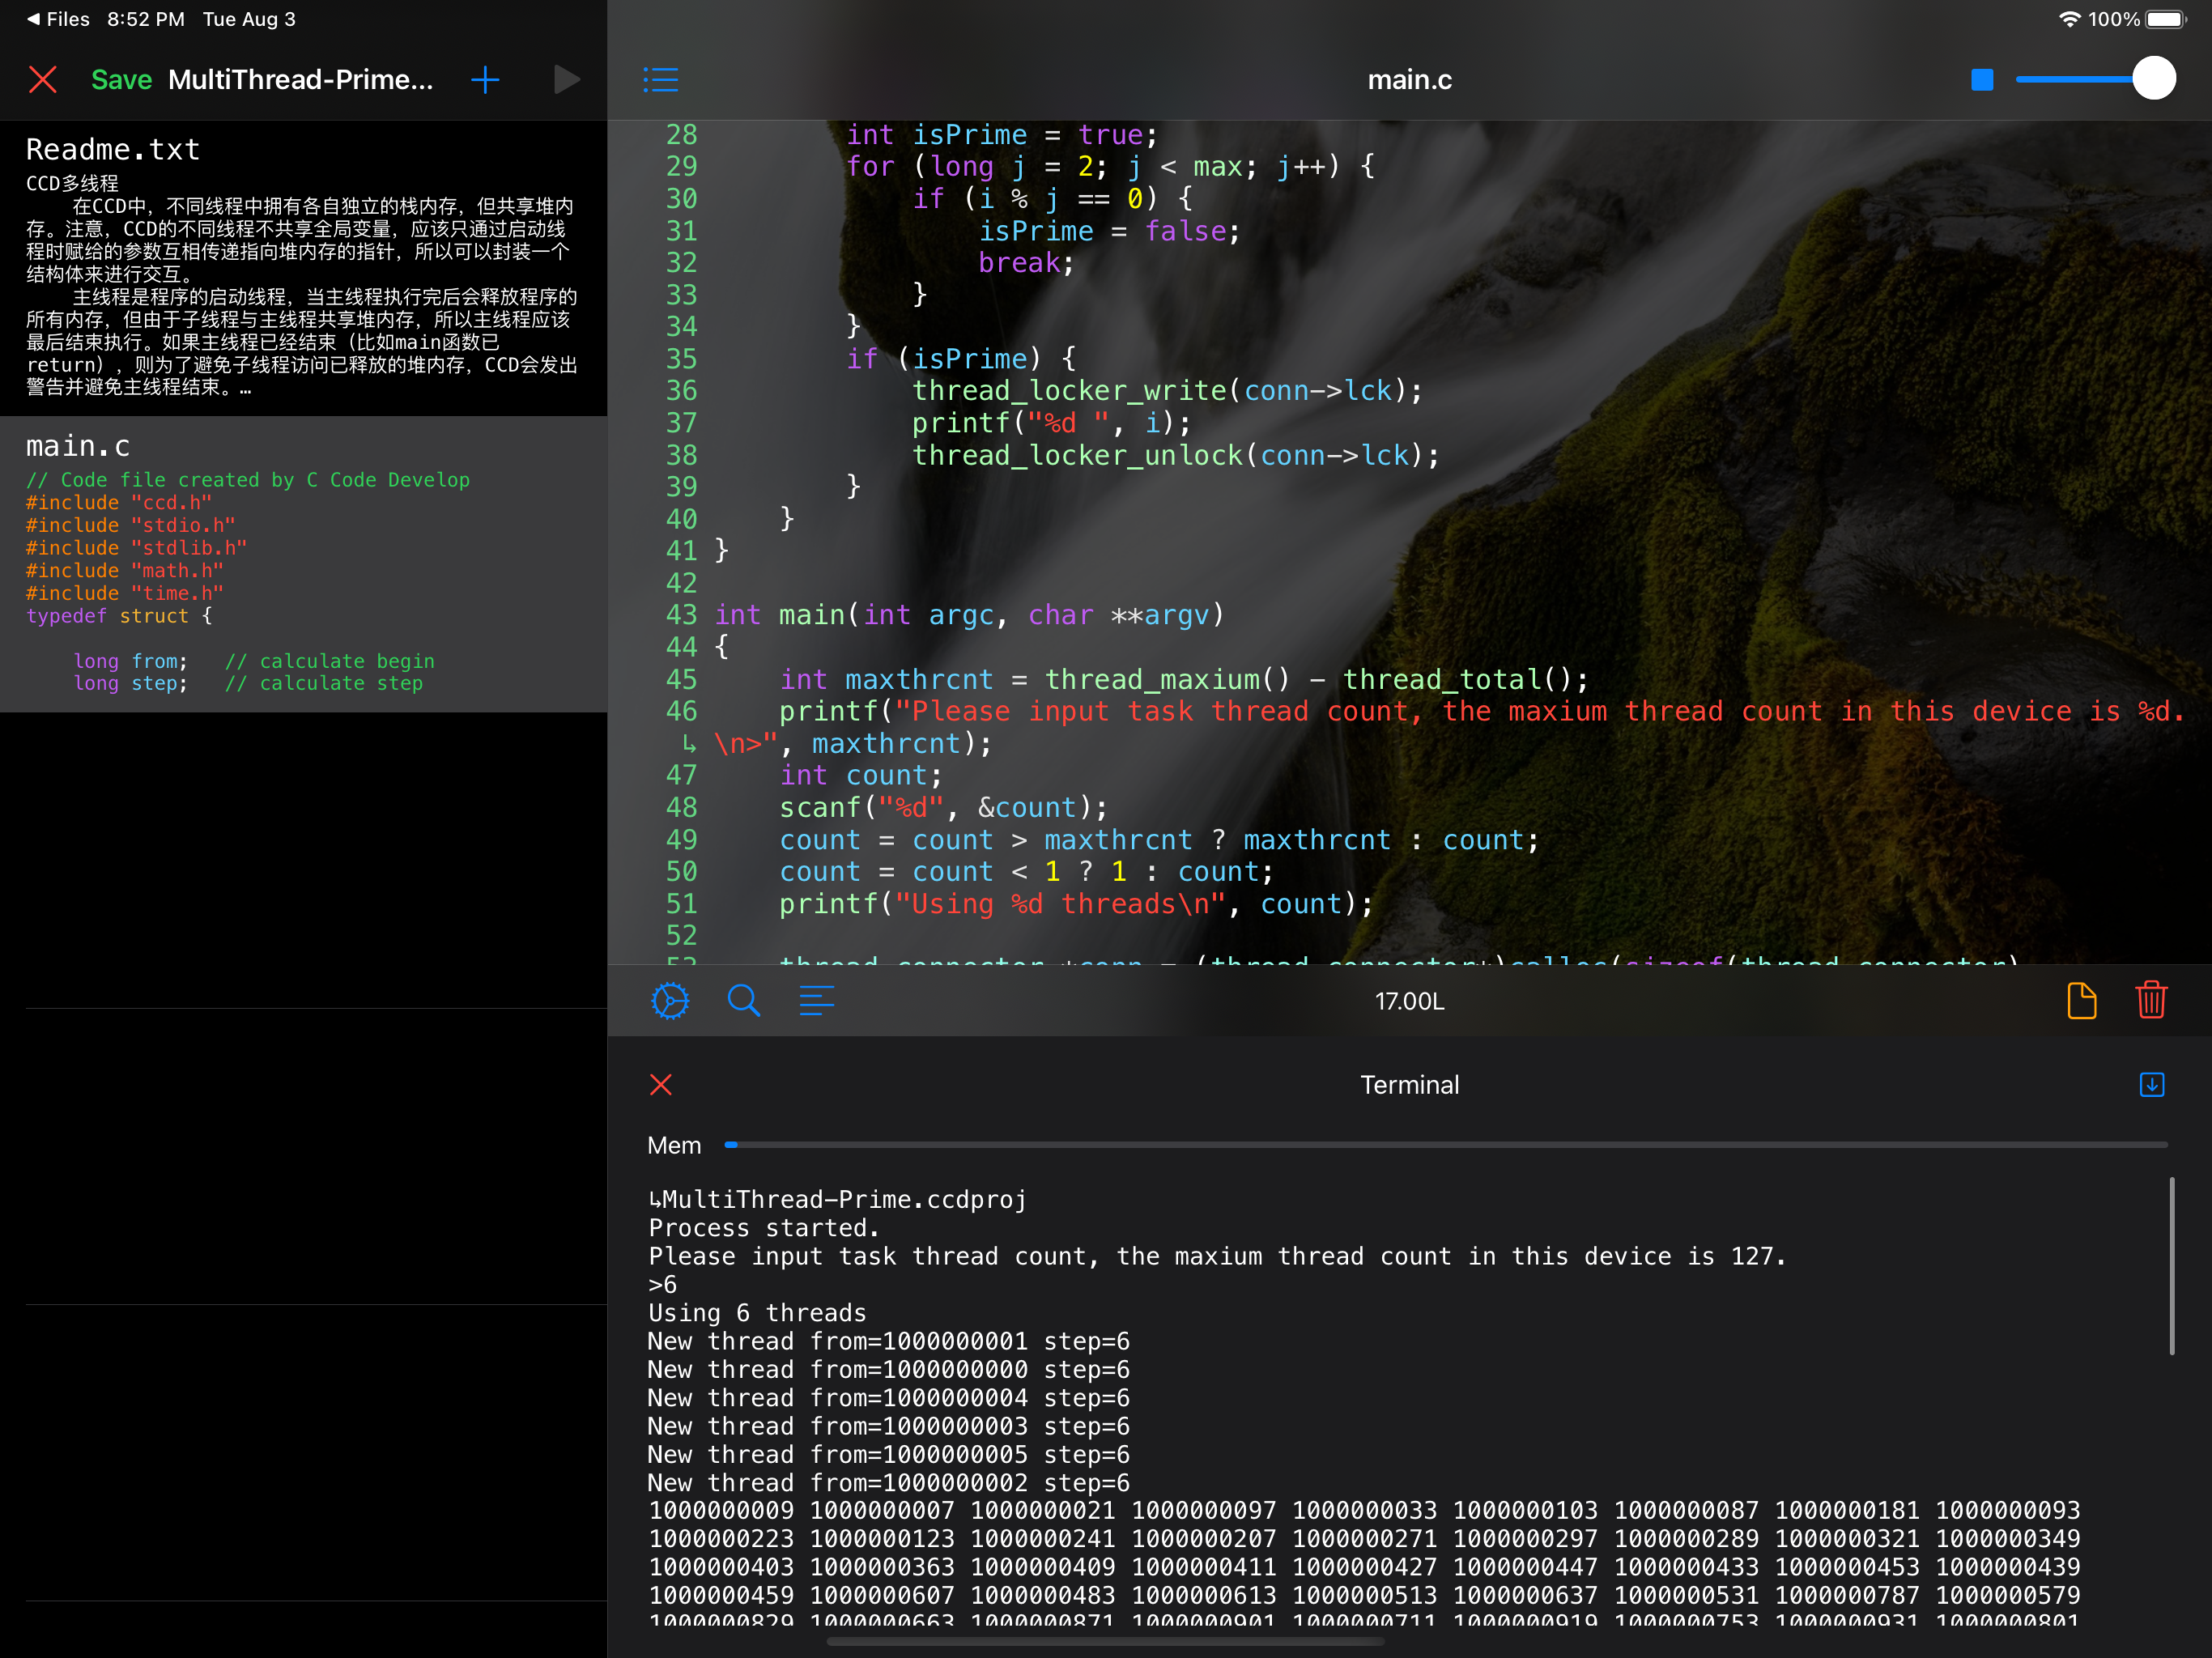Click the format text alignment icon
The height and width of the screenshot is (1658, 2212).
point(816,1001)
